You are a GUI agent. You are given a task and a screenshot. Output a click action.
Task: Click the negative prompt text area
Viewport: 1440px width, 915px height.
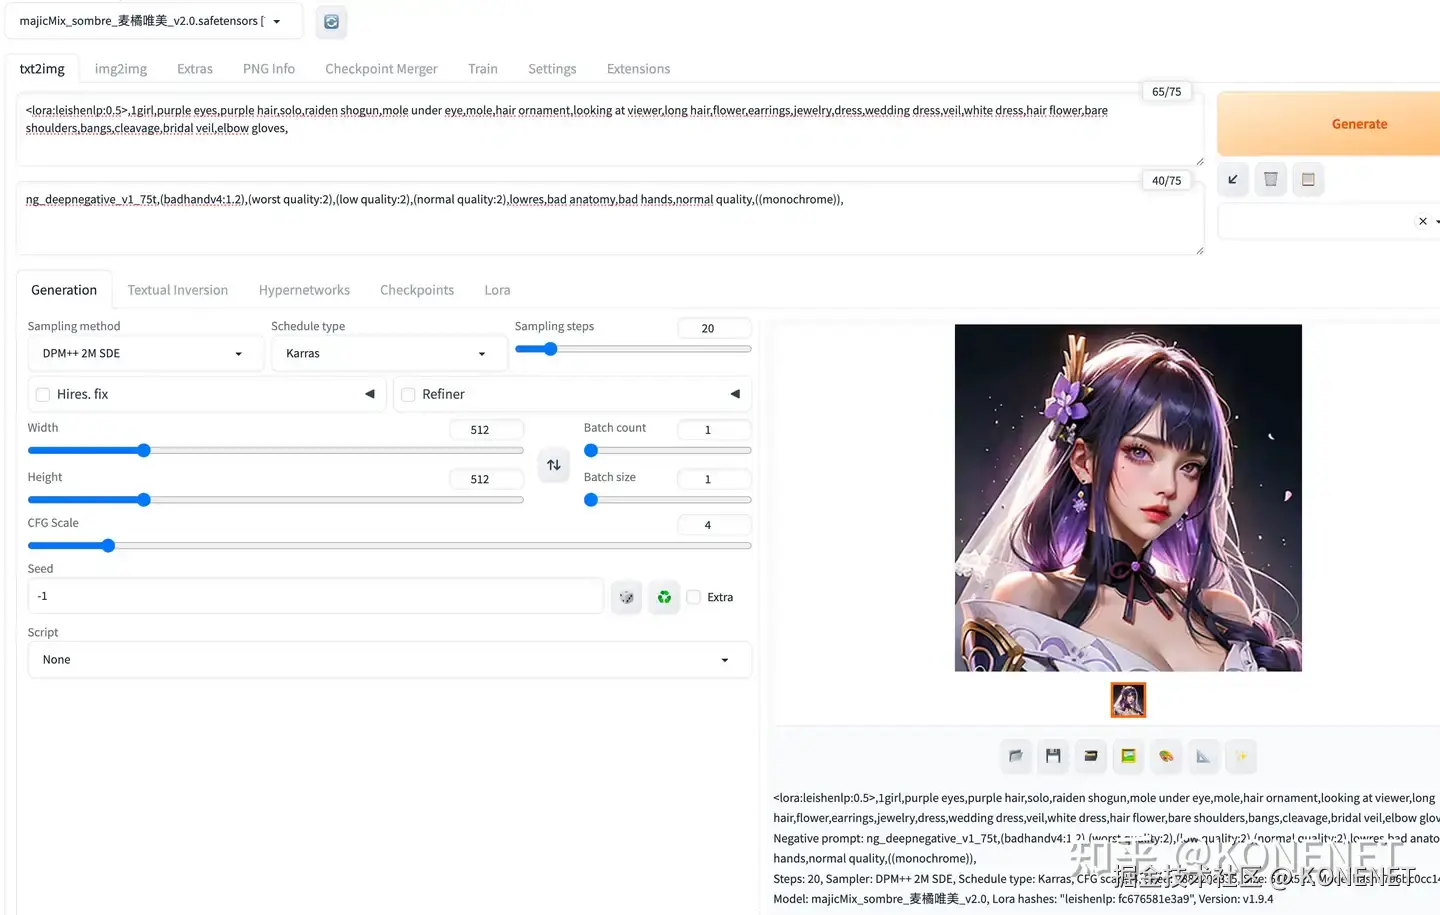(609, 219)
